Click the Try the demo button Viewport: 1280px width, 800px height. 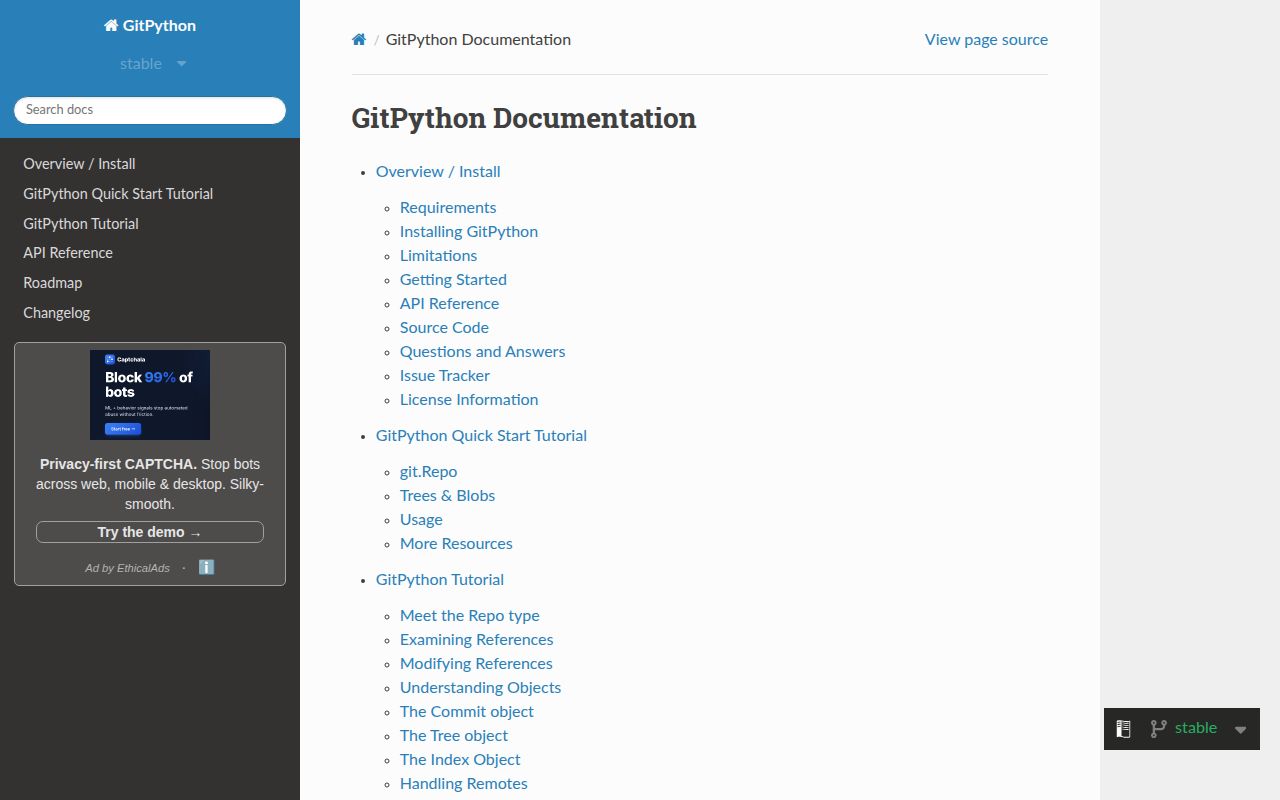pyautogui.click(x=150, y=532)
